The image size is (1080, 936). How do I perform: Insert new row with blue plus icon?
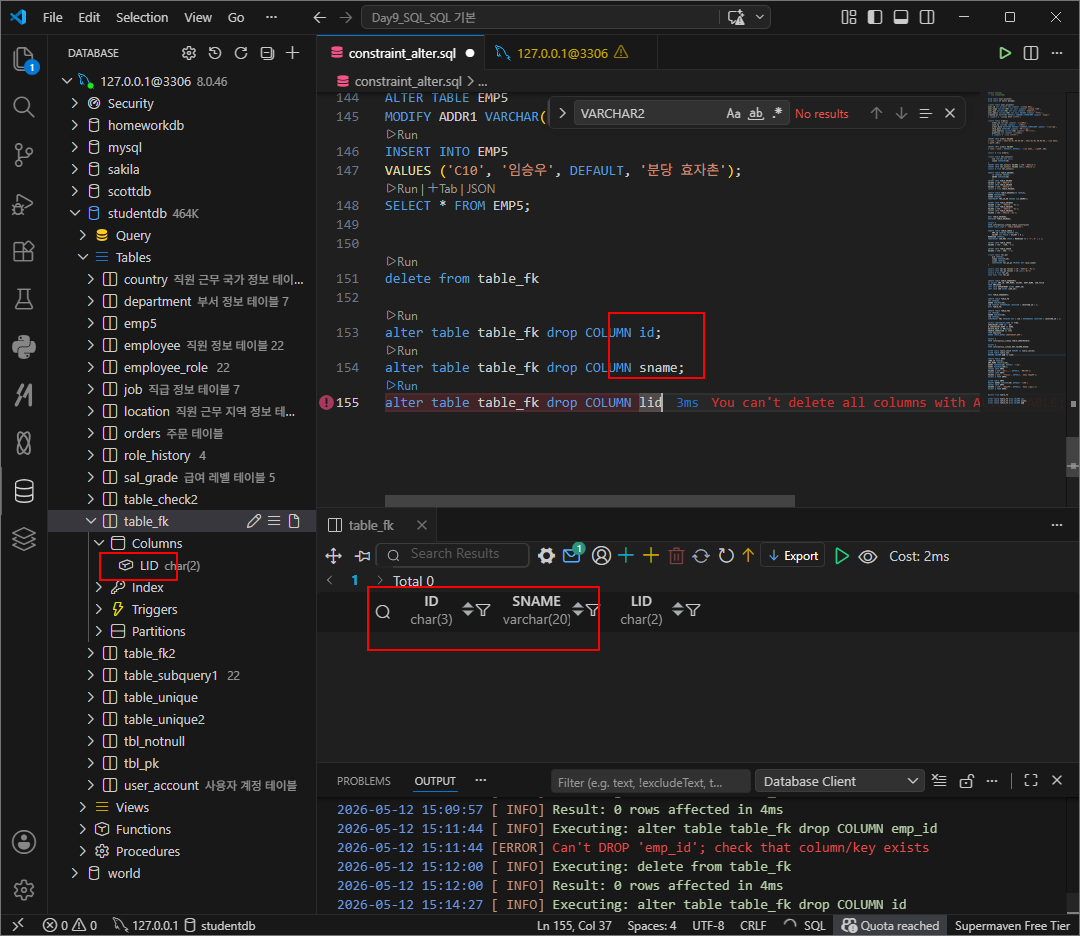point(625,556)
